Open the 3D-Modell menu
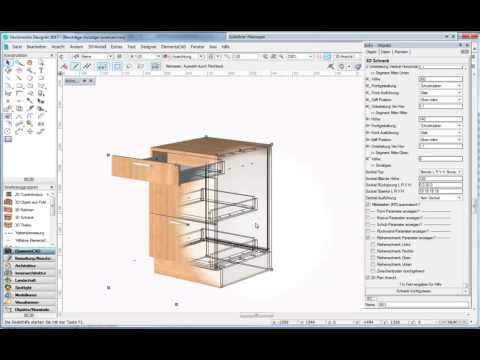Viewport: 480px width, 360px height. [97, 47]
